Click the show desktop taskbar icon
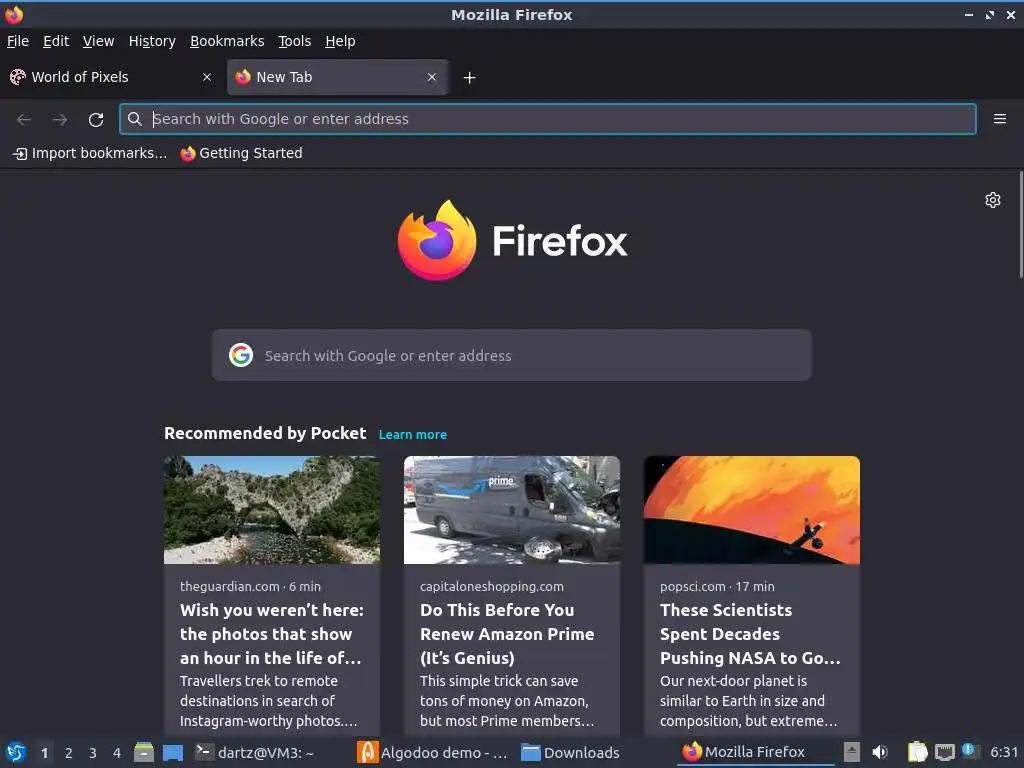The width and height of the screenshot is (1024, 768). 173,753
